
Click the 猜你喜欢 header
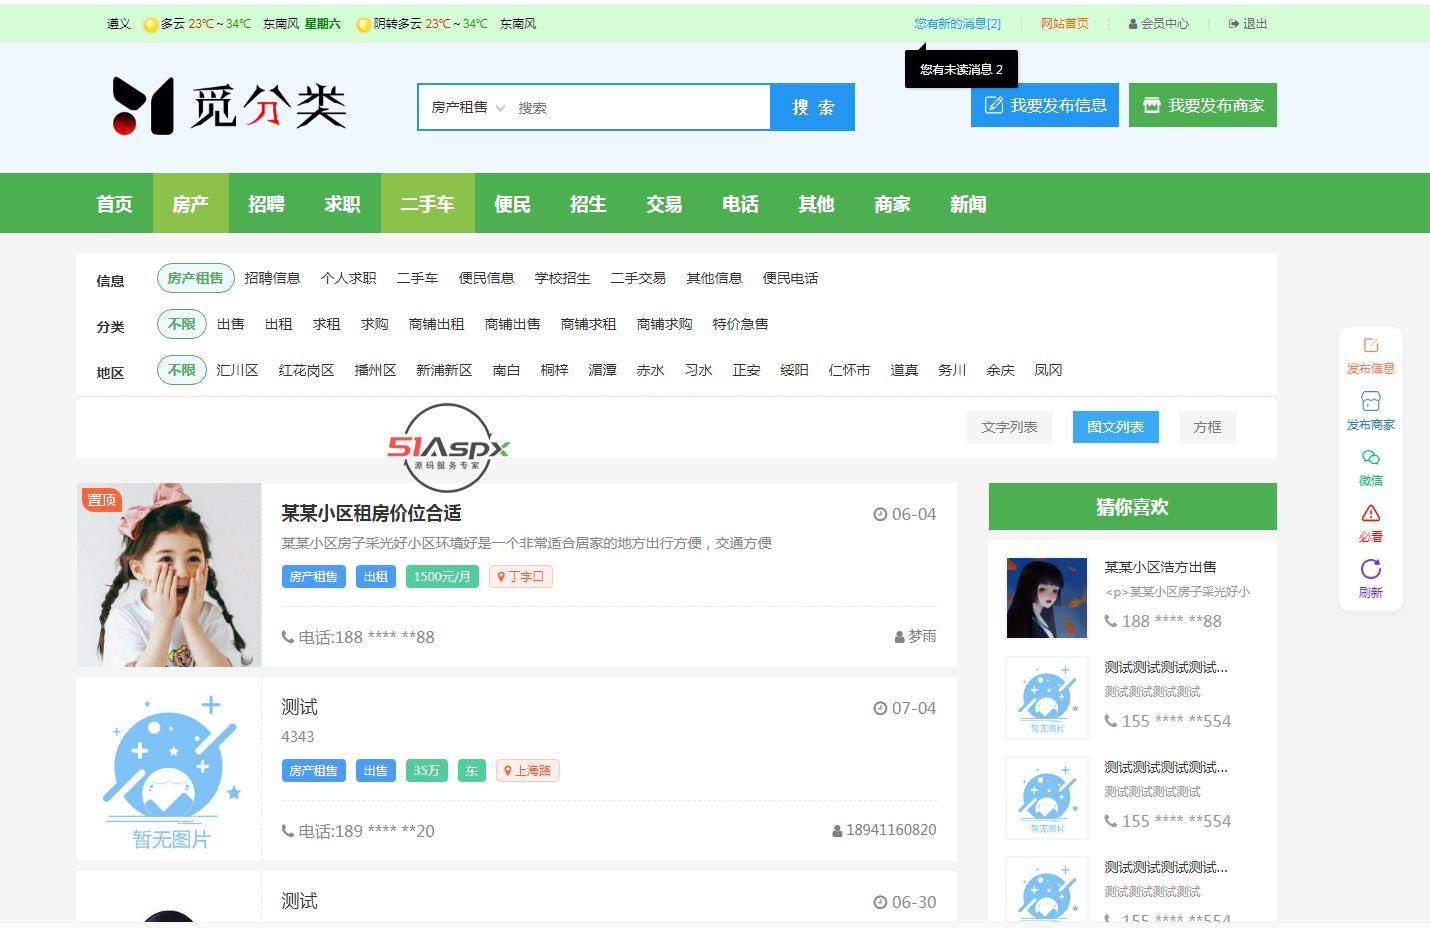pos(1133,507)
